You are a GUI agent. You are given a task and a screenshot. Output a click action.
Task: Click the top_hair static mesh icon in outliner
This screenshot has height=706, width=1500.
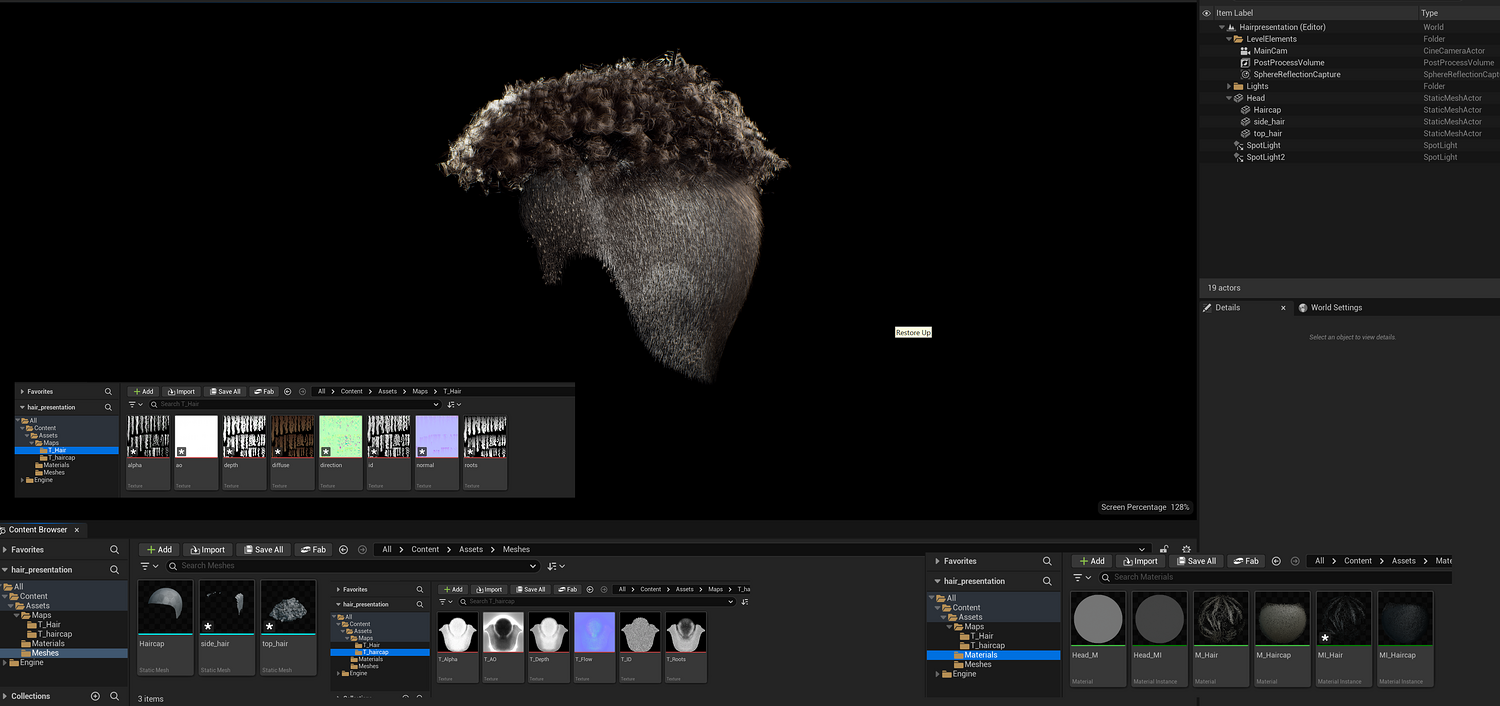[1245, 134]
